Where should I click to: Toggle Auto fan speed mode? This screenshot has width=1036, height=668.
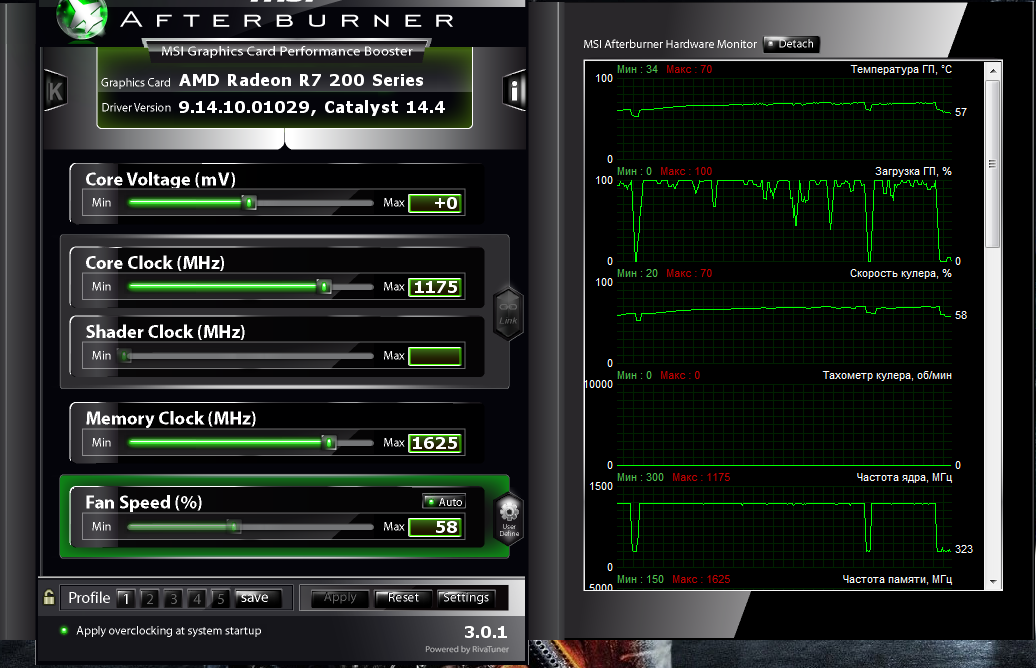[444, 502]
